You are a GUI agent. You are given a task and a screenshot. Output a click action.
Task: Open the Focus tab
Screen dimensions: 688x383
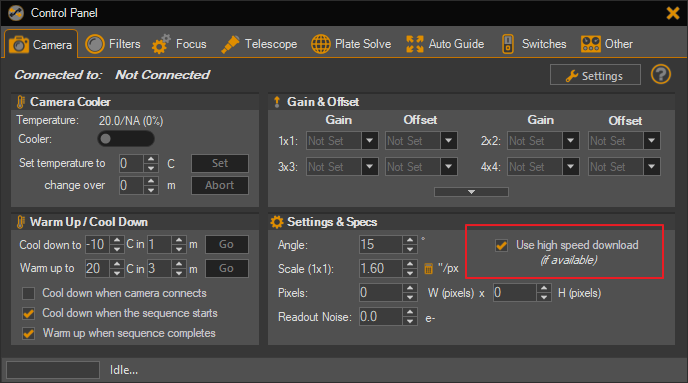click(x=179, y=44)
